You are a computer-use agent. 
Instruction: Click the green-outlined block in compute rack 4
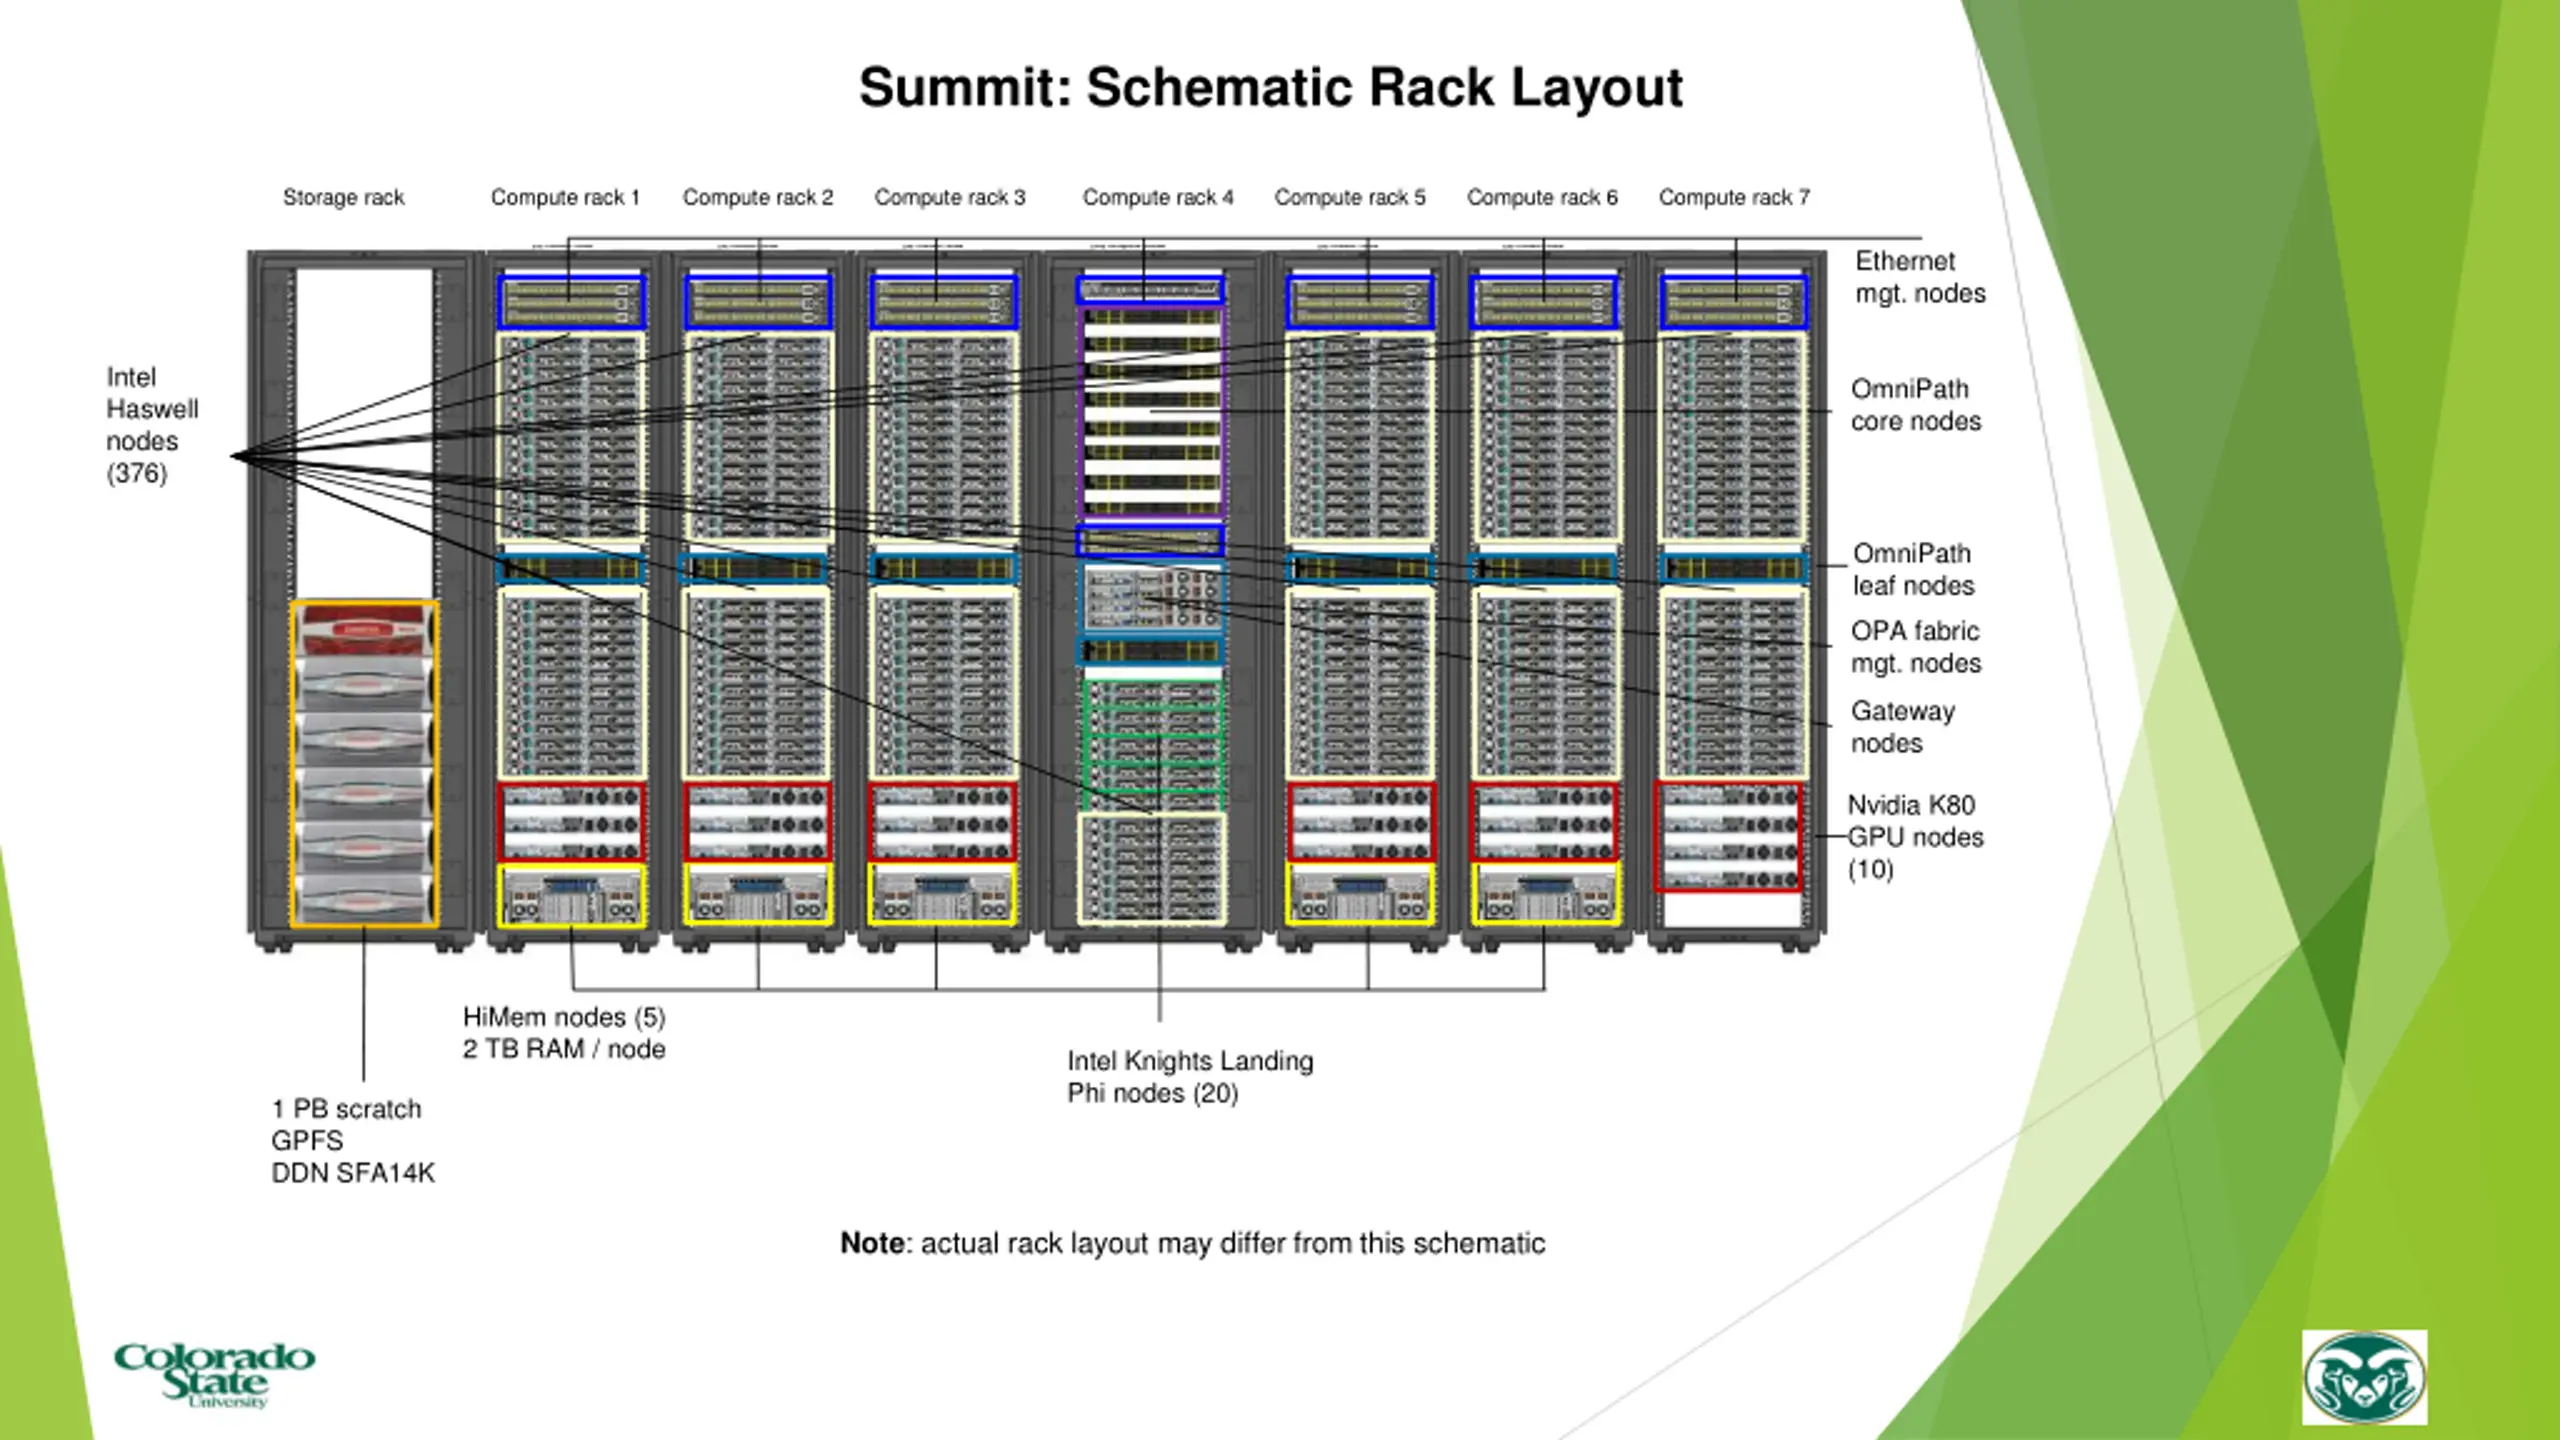click(x=1153, y=746)
